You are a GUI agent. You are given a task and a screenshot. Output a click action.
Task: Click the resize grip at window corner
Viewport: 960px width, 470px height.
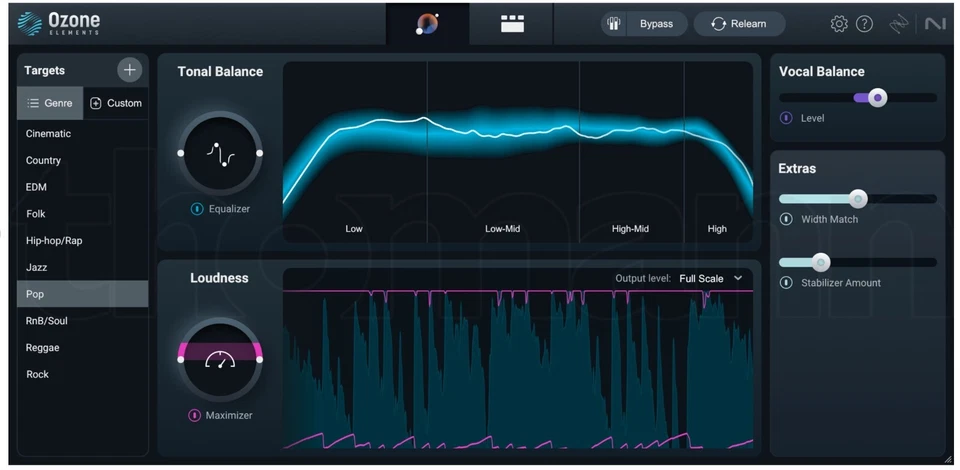(x=948, y=460)
